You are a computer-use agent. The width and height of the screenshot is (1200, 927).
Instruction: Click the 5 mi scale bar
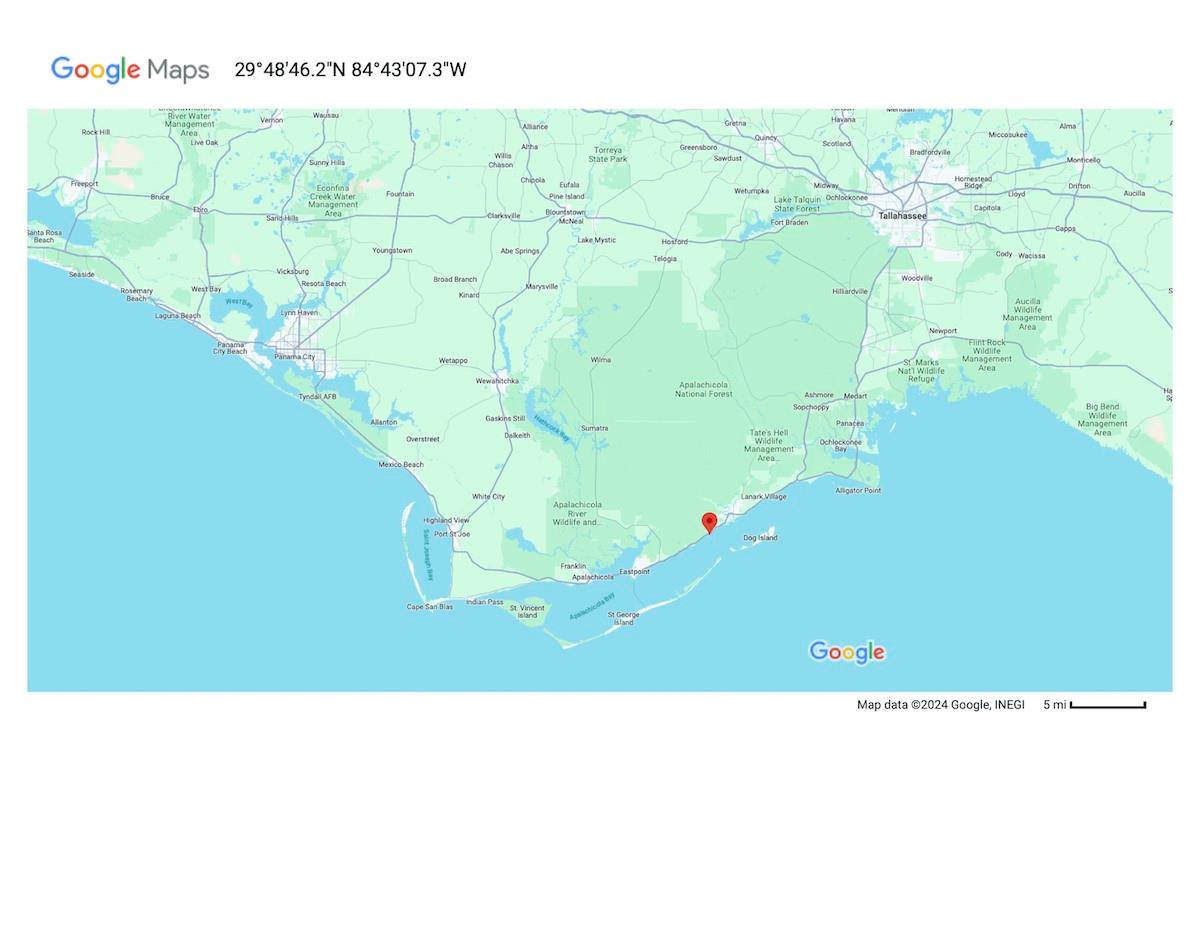1100,706
